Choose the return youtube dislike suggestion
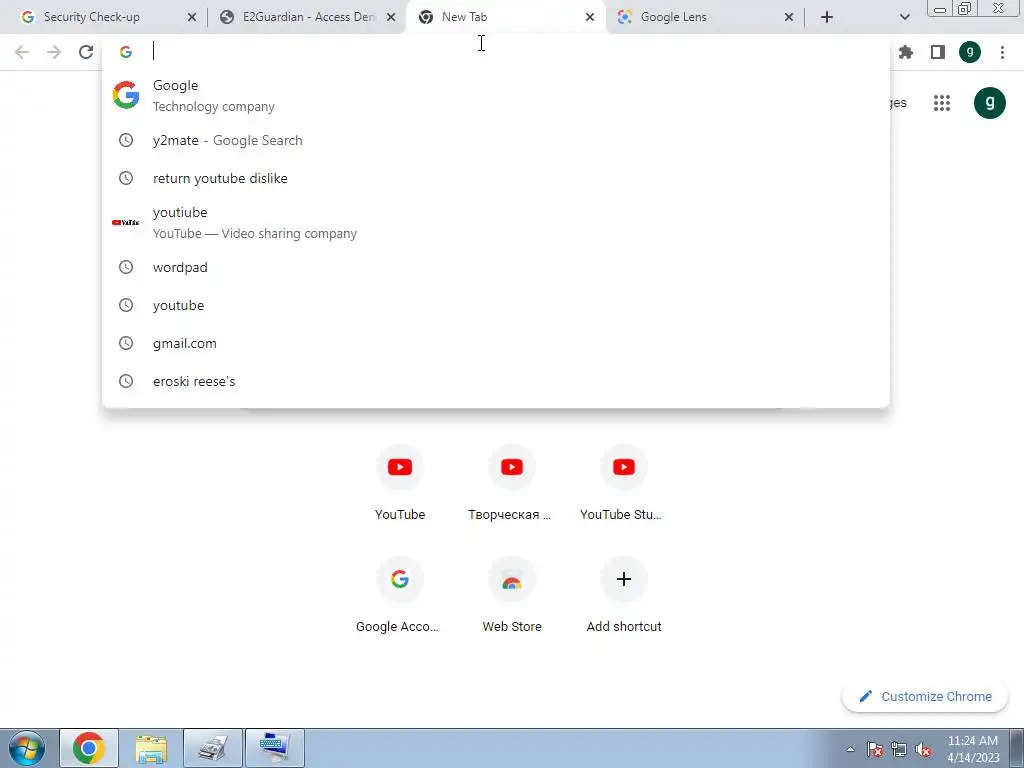 coord(496,178)
